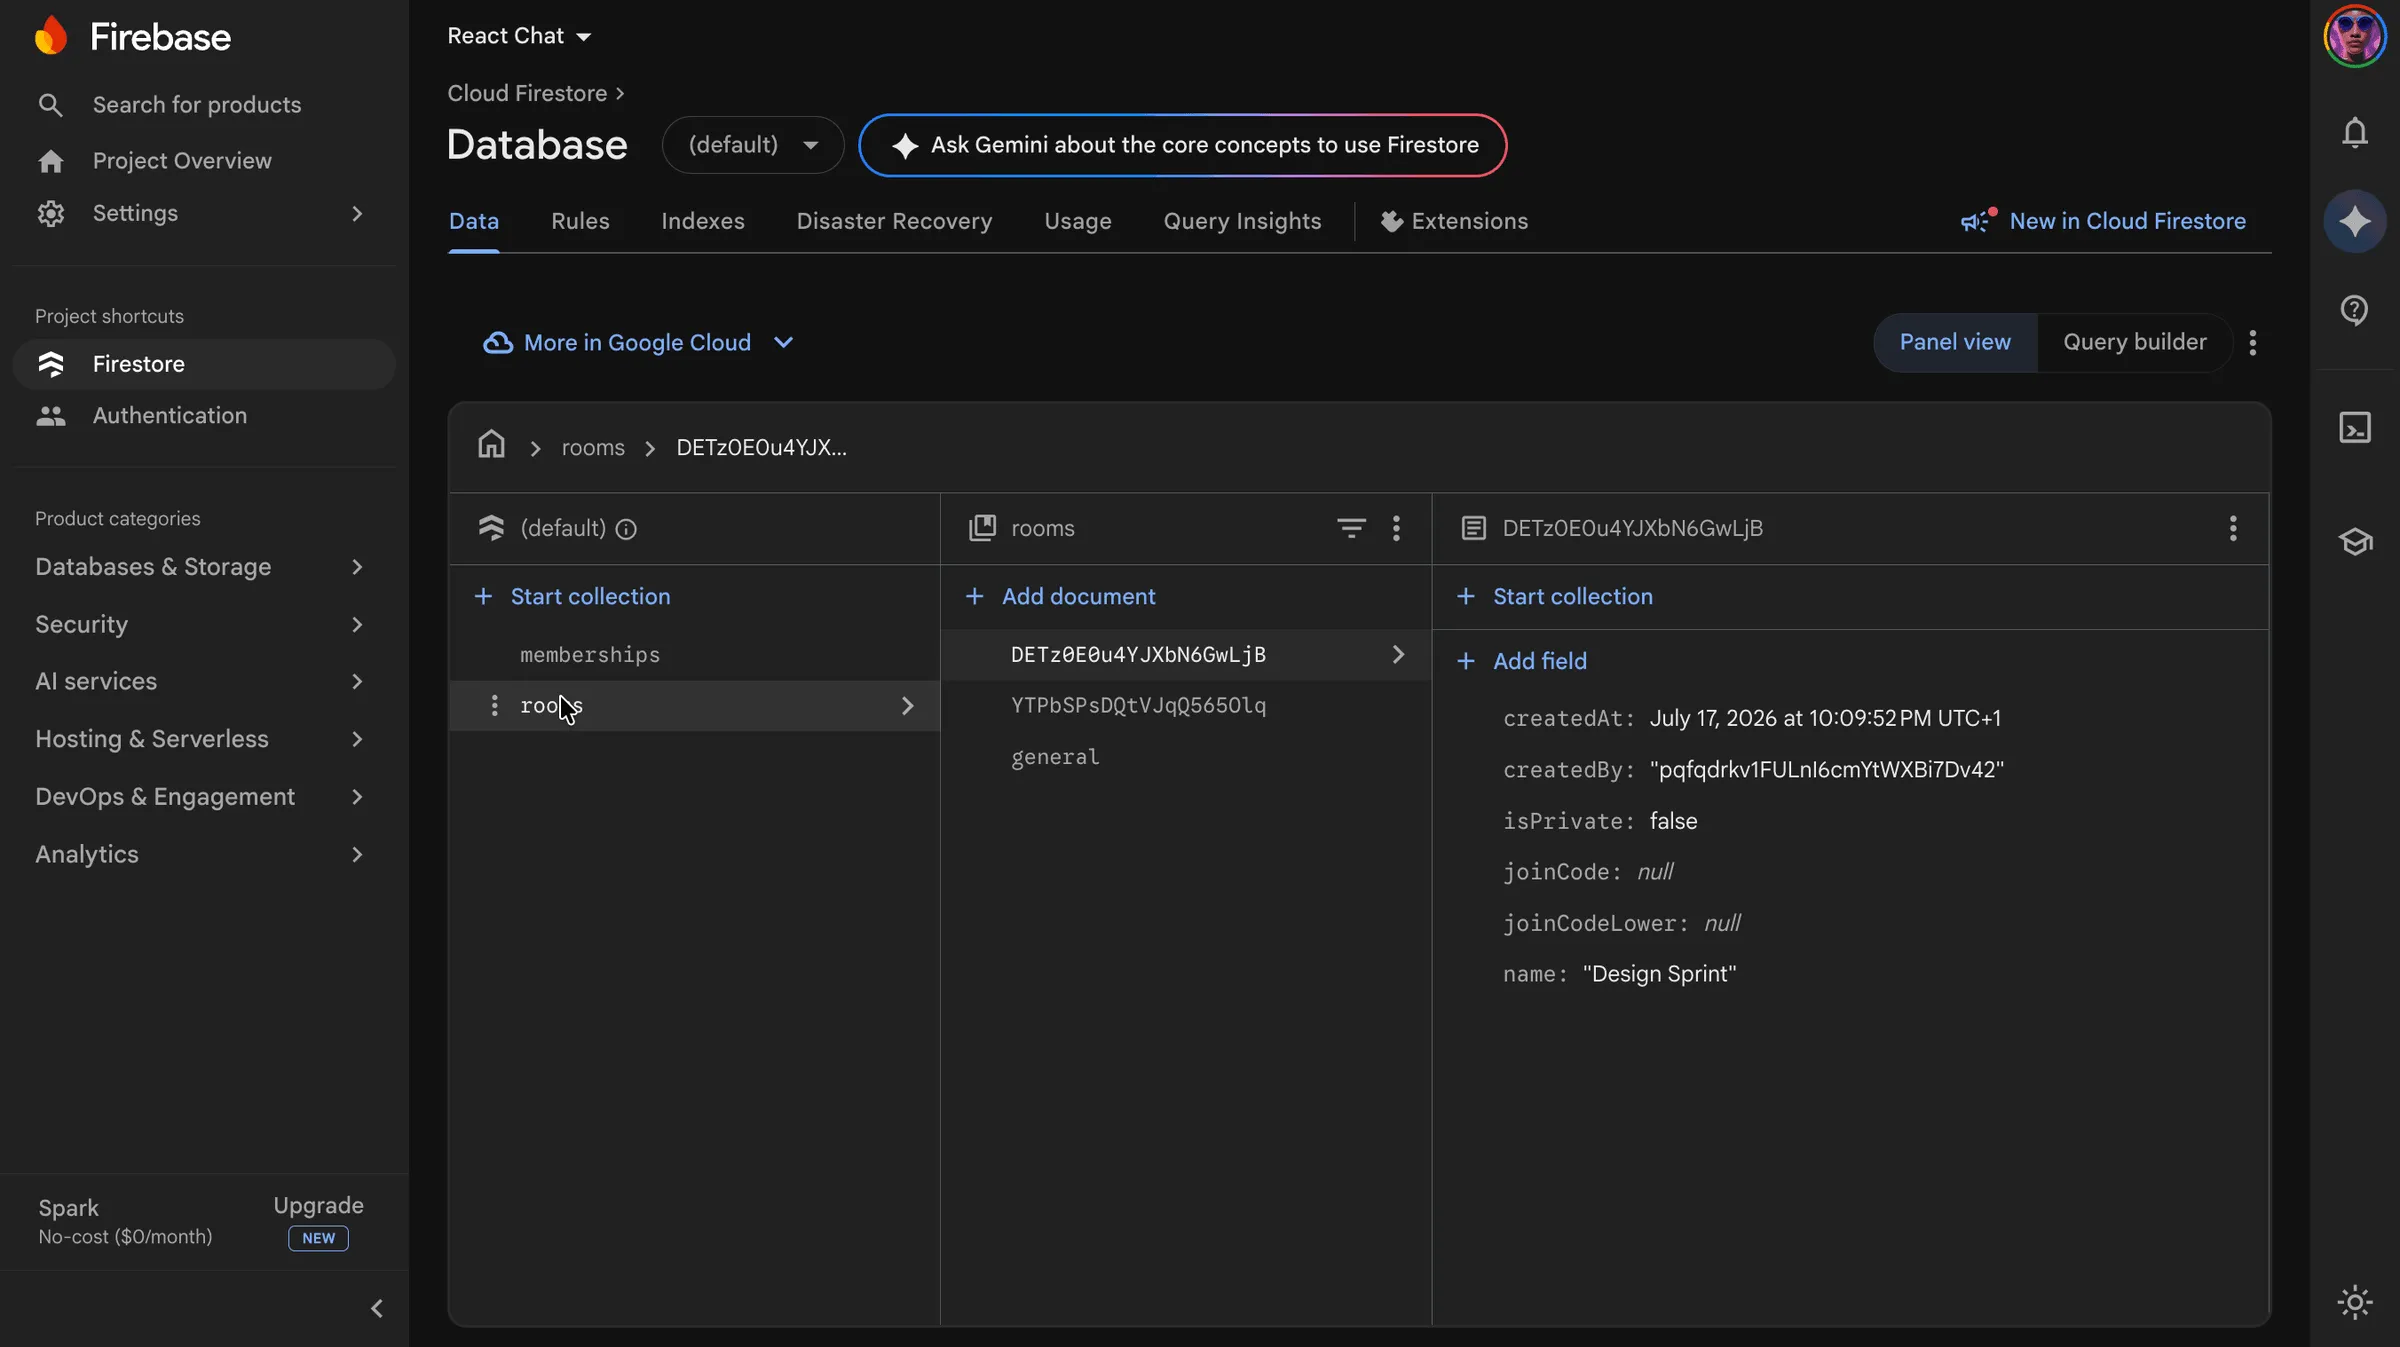Switch to the Indexes tab
Image resolution: width=2400 pixels, height=1347 pixels.
pyautogui.click(x=703, y=221)
